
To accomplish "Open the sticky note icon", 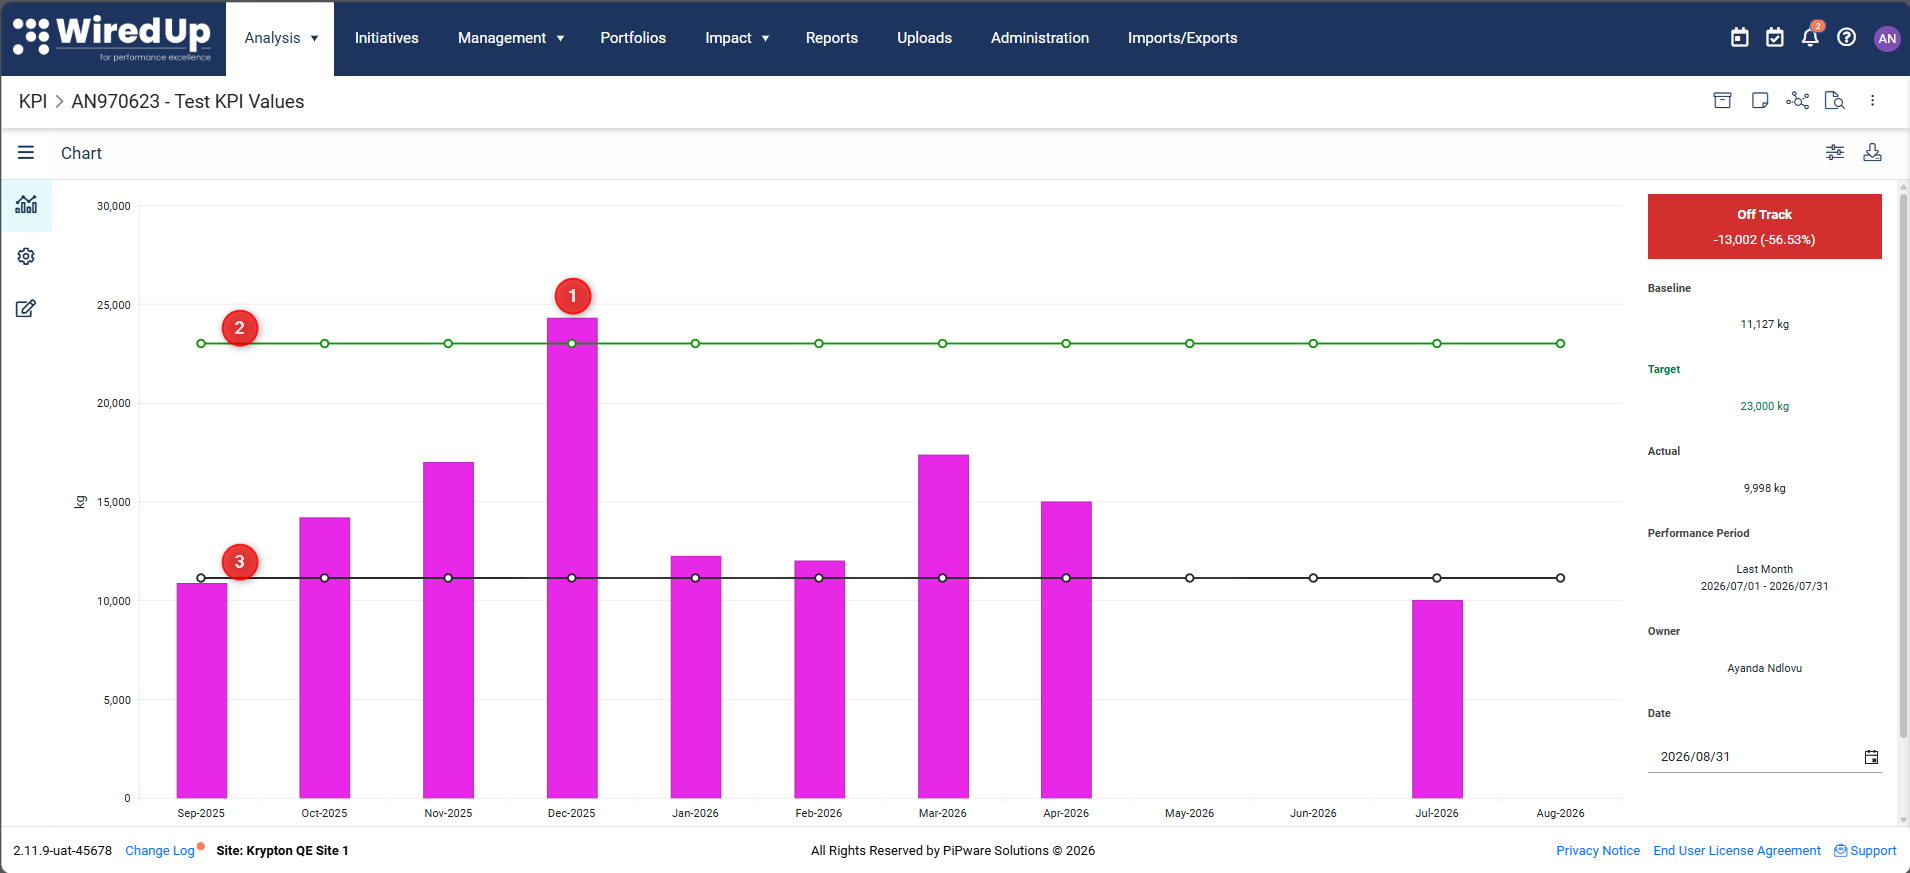I will coord(1760,100).
